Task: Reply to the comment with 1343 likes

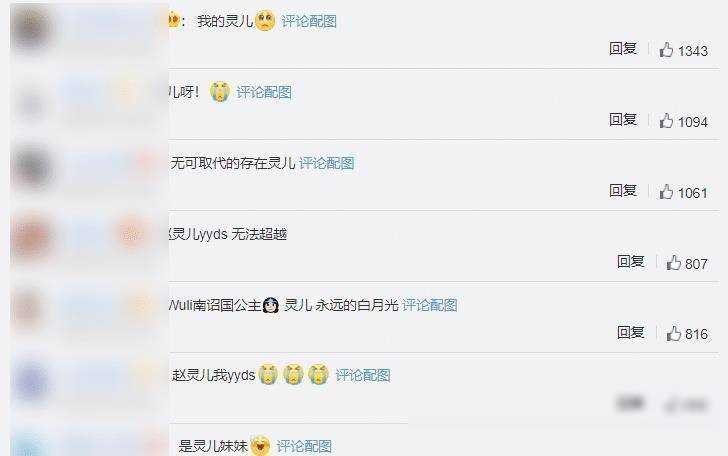Action: point(623,48)
